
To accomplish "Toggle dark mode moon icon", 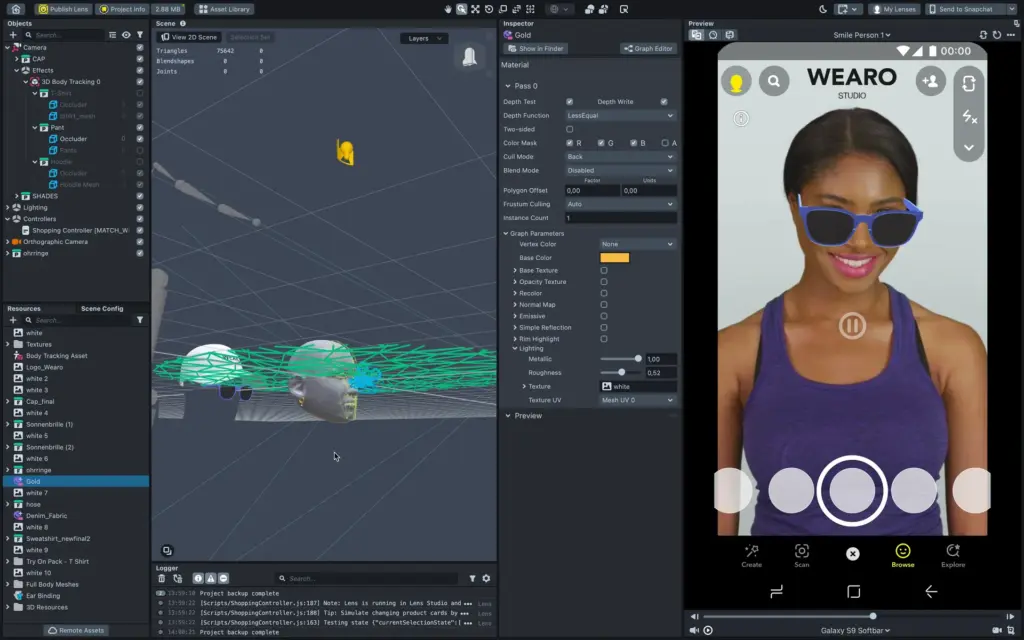I will pyautogui.click(x=823, y=9).
